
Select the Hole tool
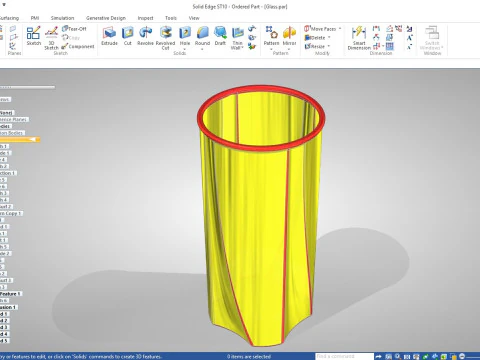pyautogui.click(x=185, y=36)
